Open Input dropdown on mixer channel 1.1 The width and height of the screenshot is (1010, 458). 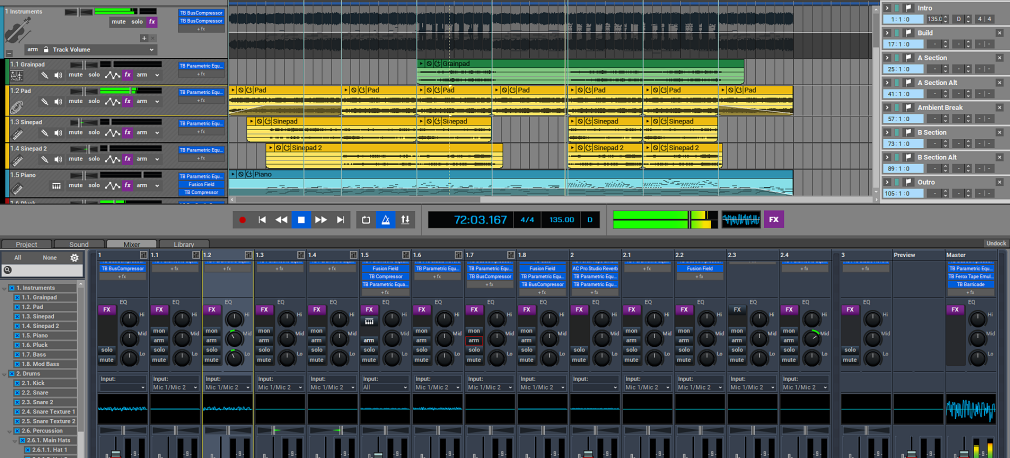174,386
